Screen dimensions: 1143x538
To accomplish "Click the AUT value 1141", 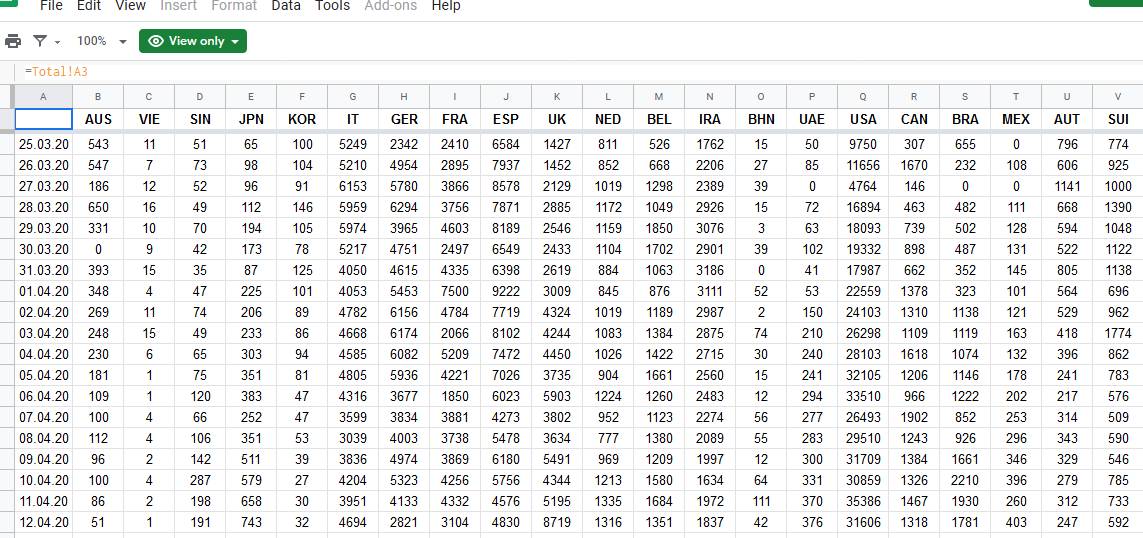I will (x=1067, y=187).
